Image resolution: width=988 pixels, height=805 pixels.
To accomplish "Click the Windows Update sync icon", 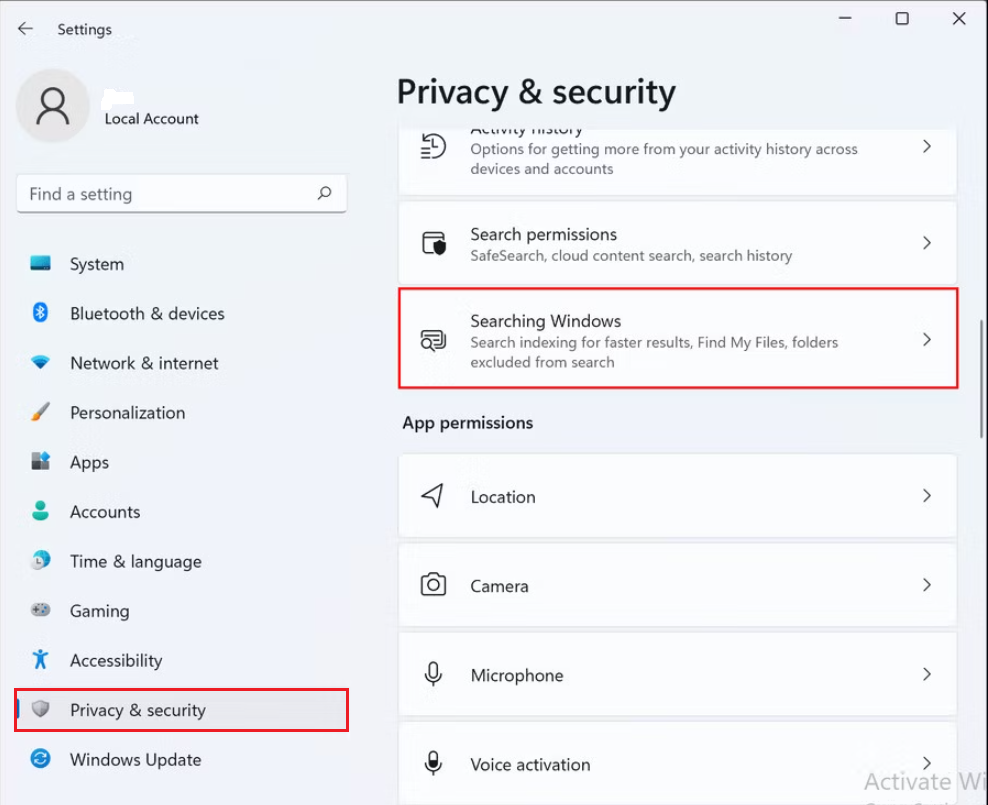I will (40, 758).
